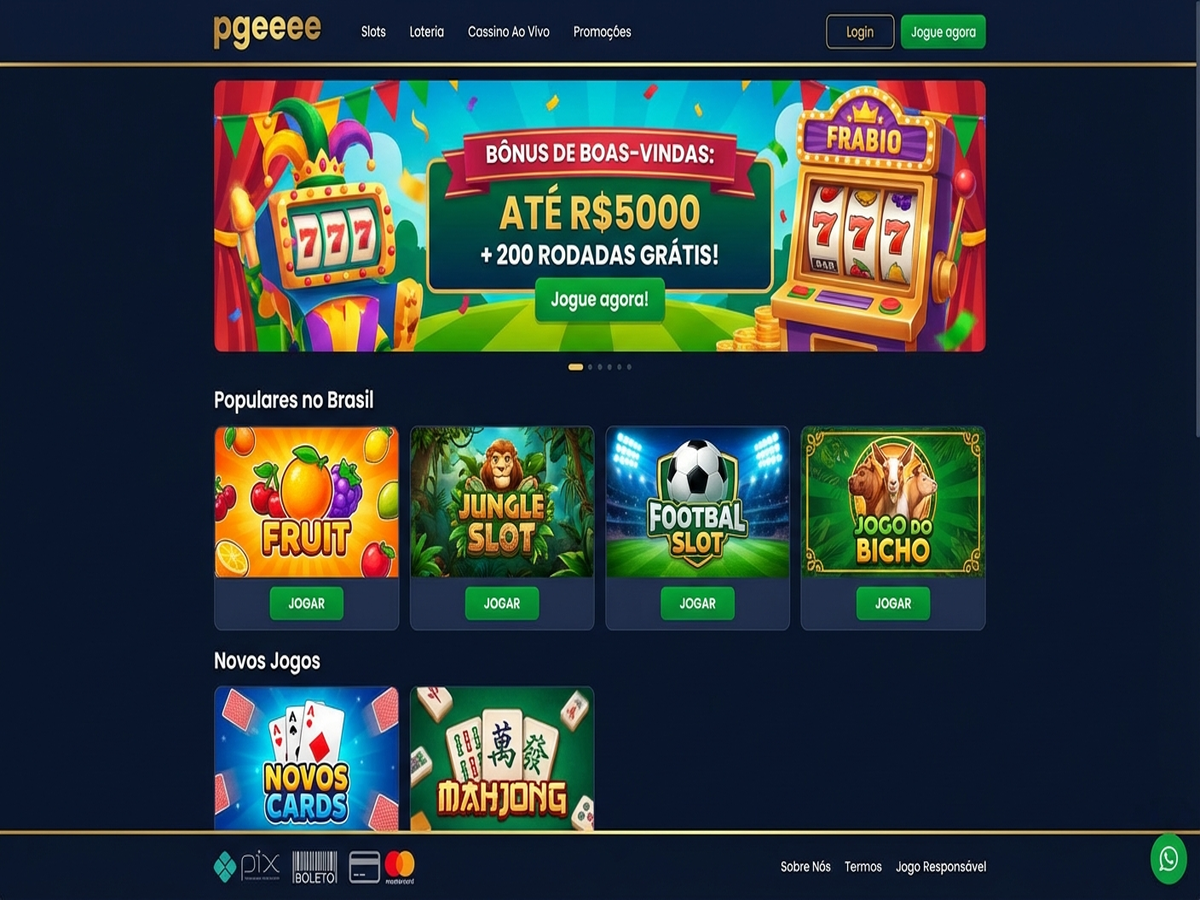Click the Mastercard logo icon
The image size is (1200, 900).
pyautogui.click(x=399, y=866)
